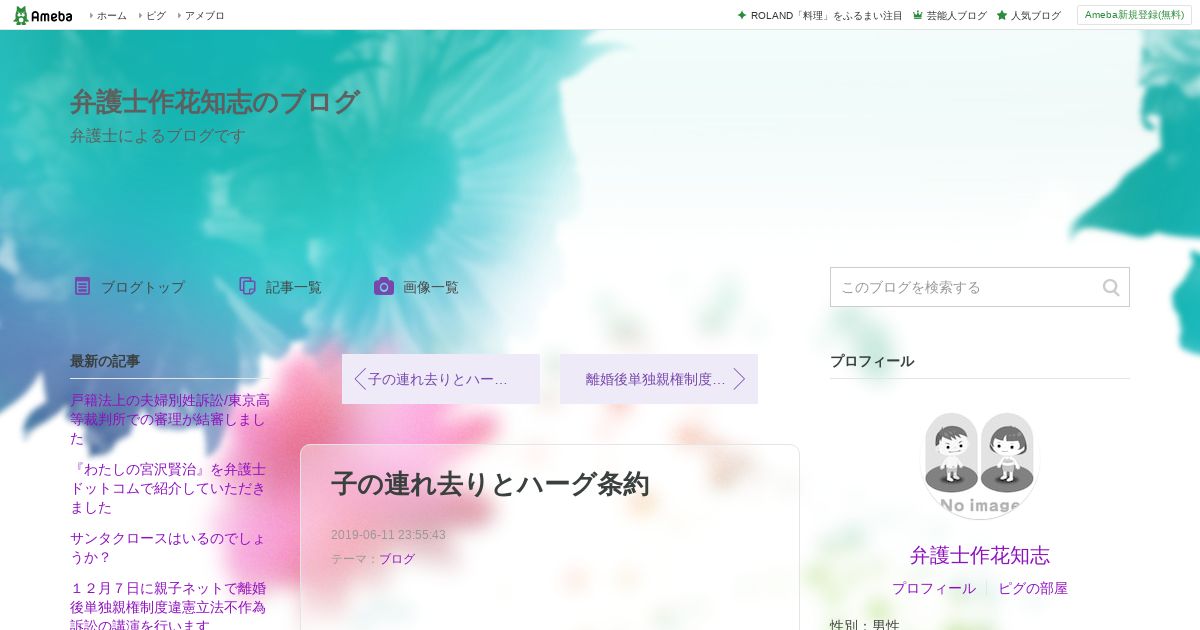Click the search magnifier icon

point(1111,287)
